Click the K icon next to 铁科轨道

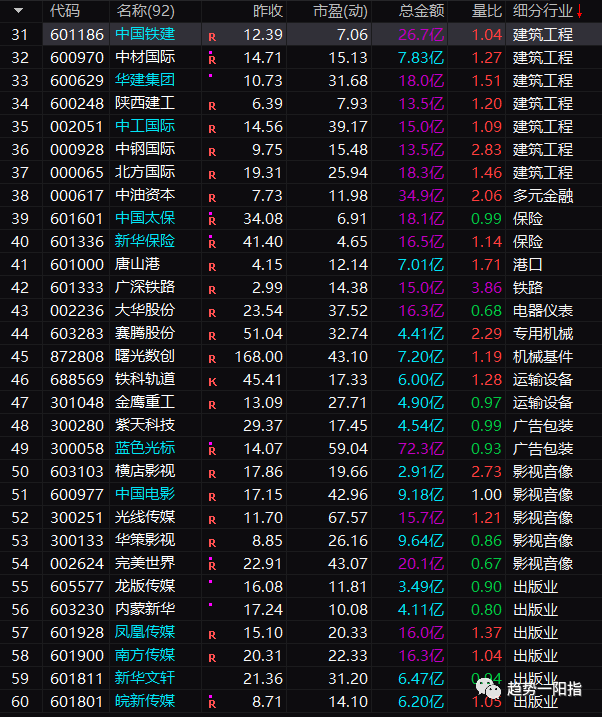click(212, 382)
